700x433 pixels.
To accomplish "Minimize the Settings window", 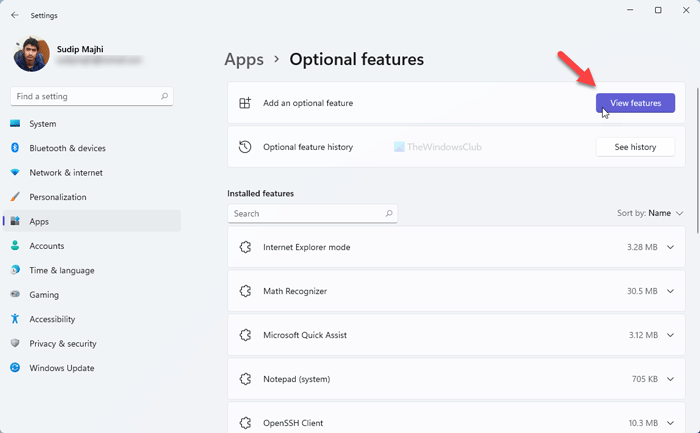I will click(x=630, y=10).
